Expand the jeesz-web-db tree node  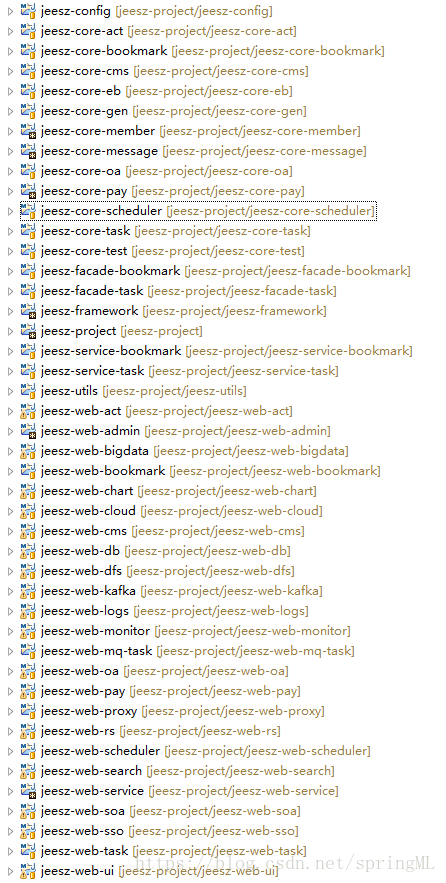tap(10, 551)
